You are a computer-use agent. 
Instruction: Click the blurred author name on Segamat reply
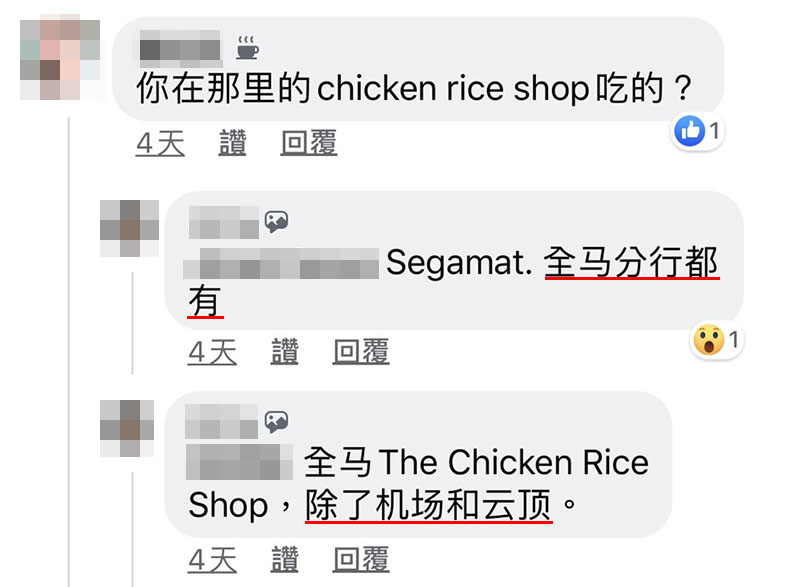223,222
